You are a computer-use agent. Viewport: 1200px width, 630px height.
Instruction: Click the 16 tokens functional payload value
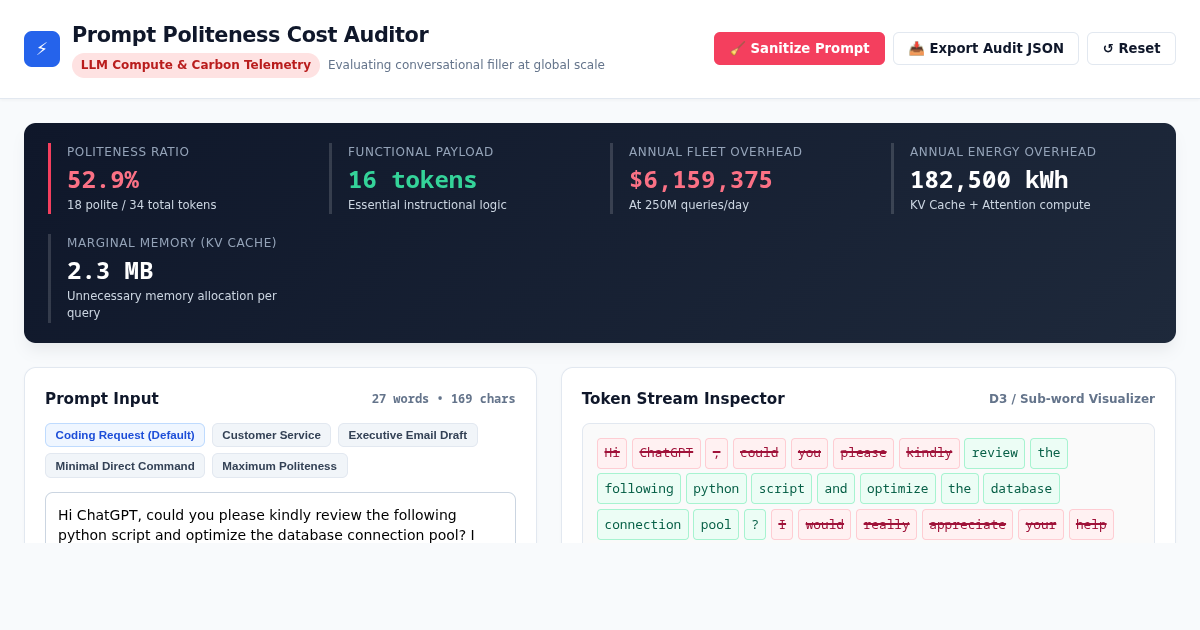(412, 180)
